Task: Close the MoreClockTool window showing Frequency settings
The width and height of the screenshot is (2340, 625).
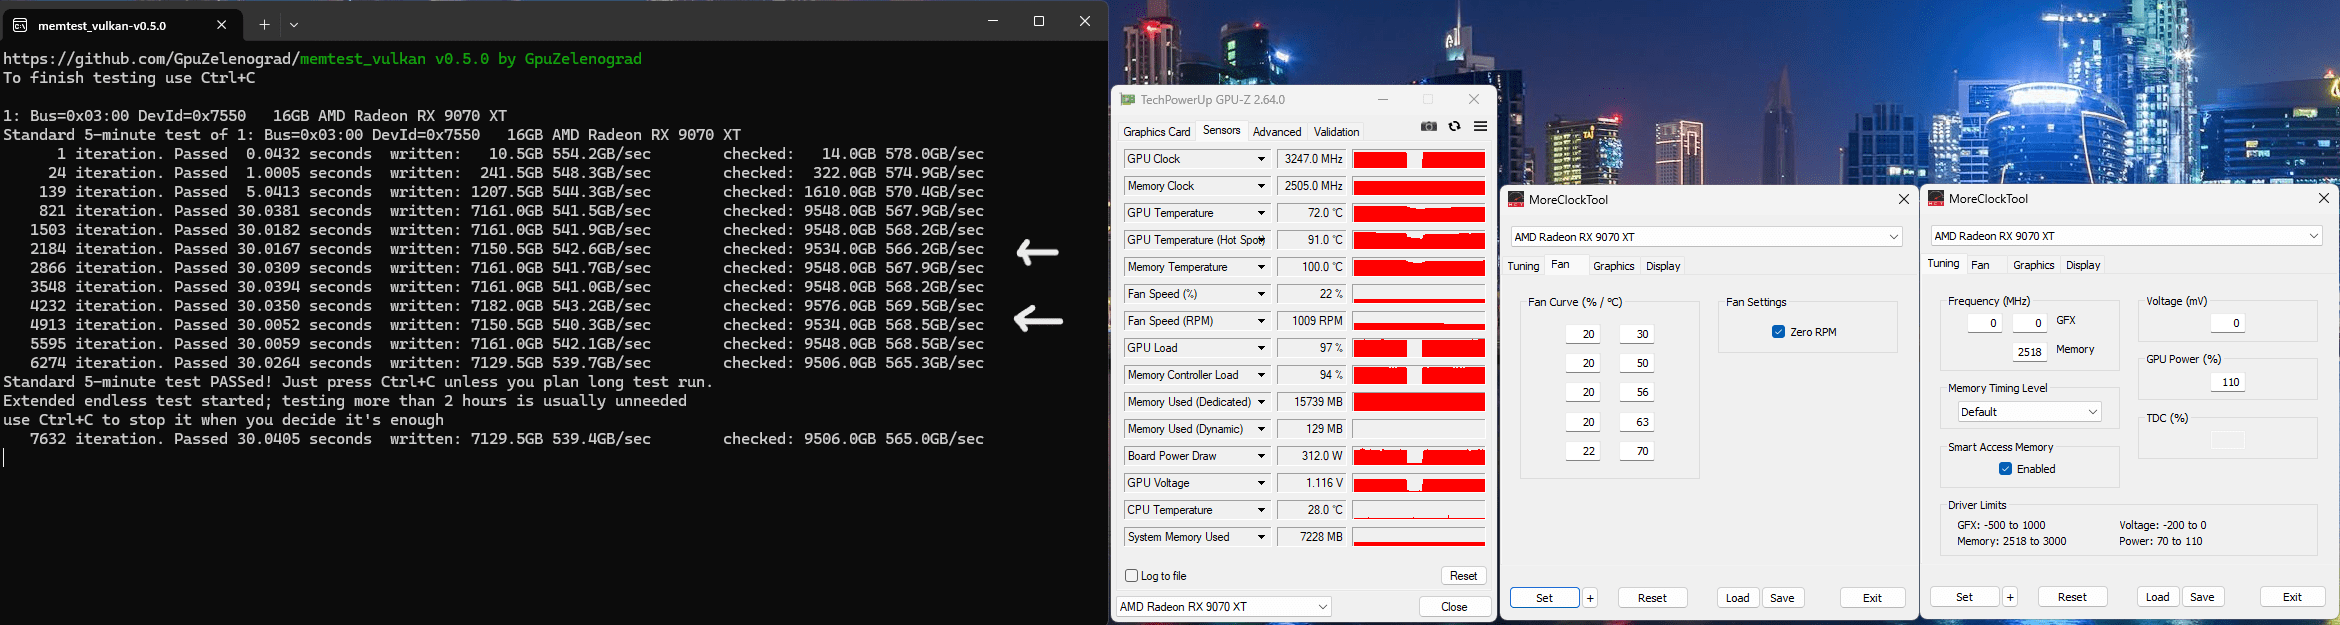Action: pyautogui.click(x=2323, y=198)
